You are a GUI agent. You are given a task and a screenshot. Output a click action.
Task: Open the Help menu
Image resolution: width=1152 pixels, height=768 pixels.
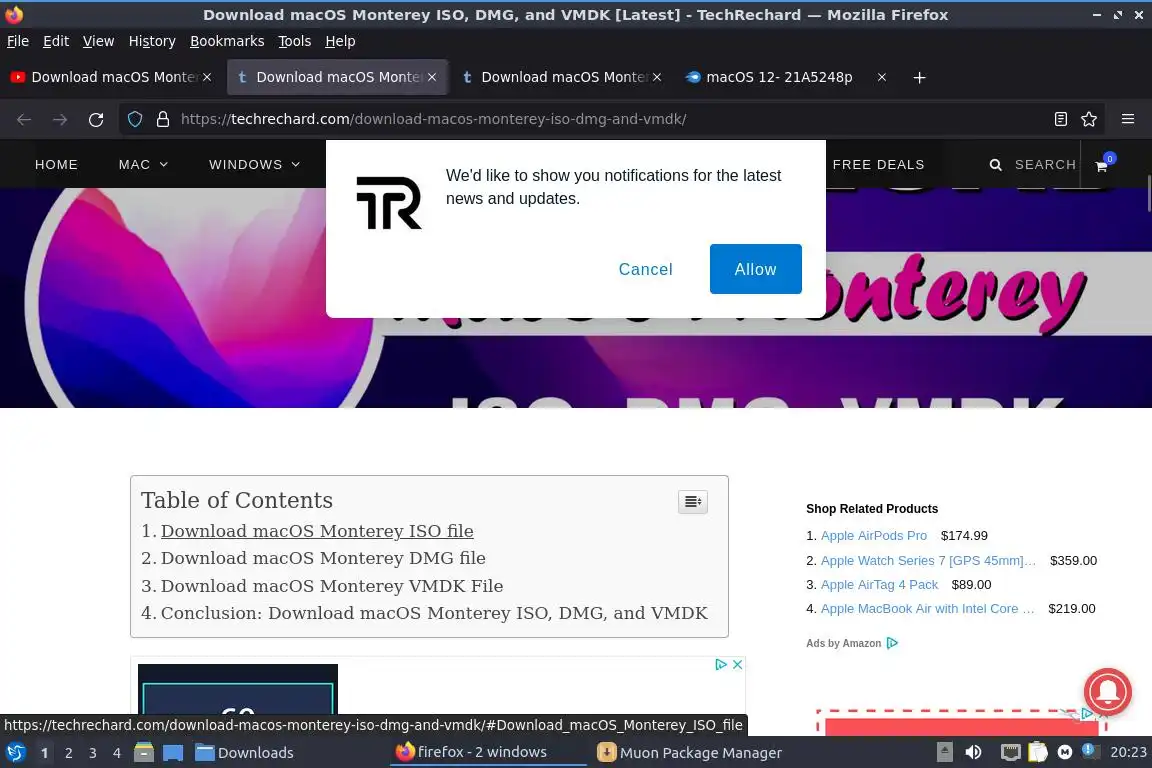340,41
